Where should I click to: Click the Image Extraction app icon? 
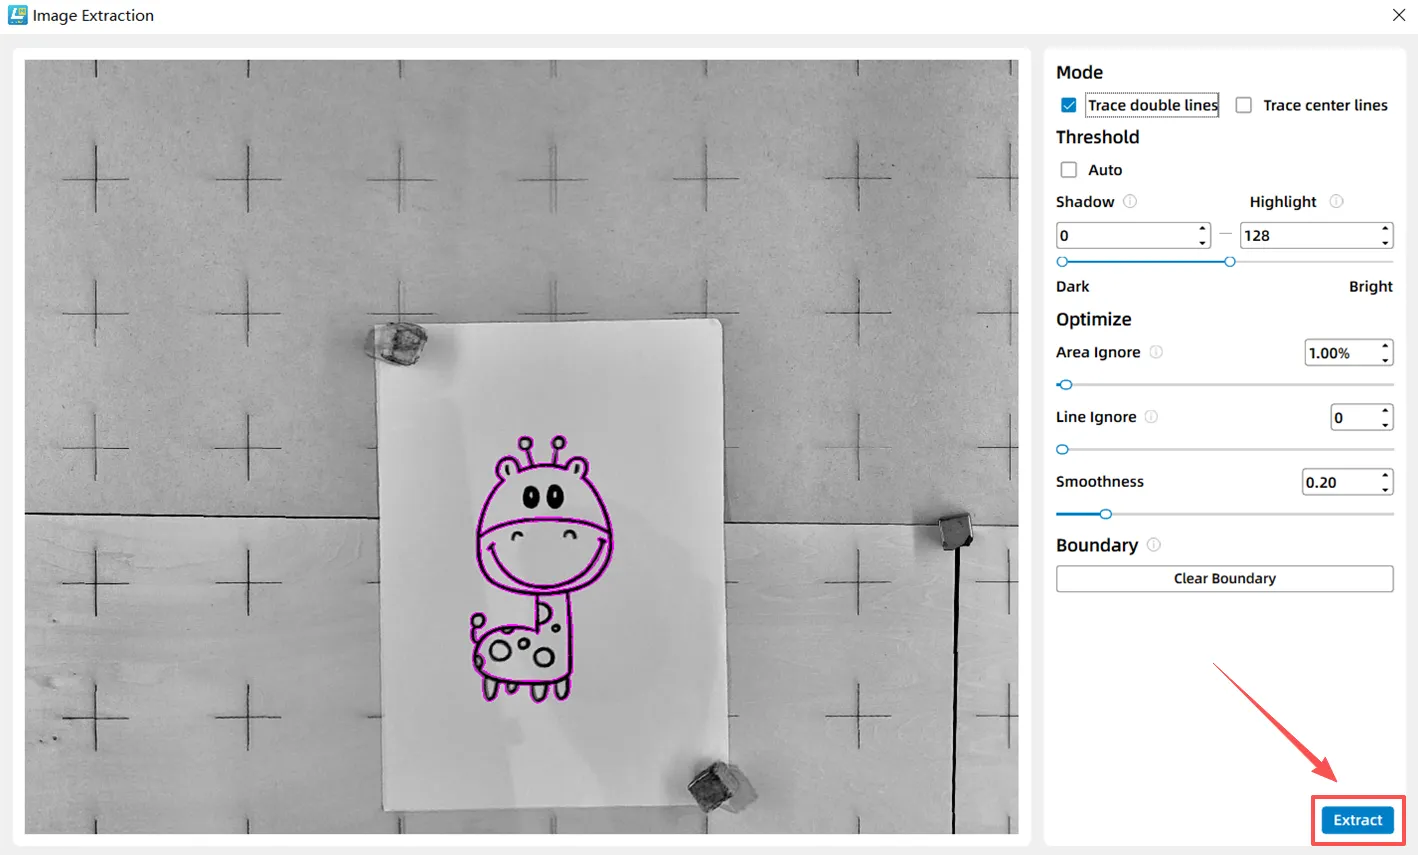pos(17,15)
